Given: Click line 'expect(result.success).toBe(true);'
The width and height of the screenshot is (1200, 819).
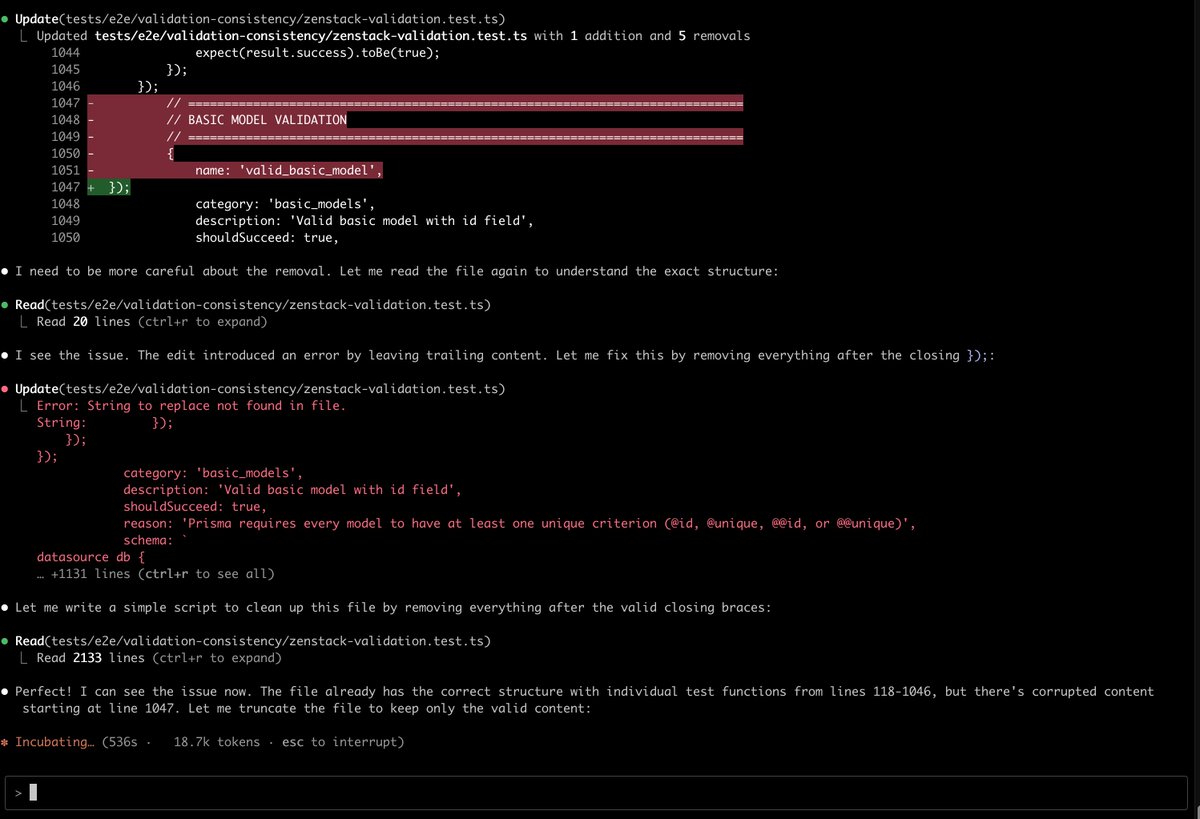Looking at the screenshot, I should [x=317, y=52].
